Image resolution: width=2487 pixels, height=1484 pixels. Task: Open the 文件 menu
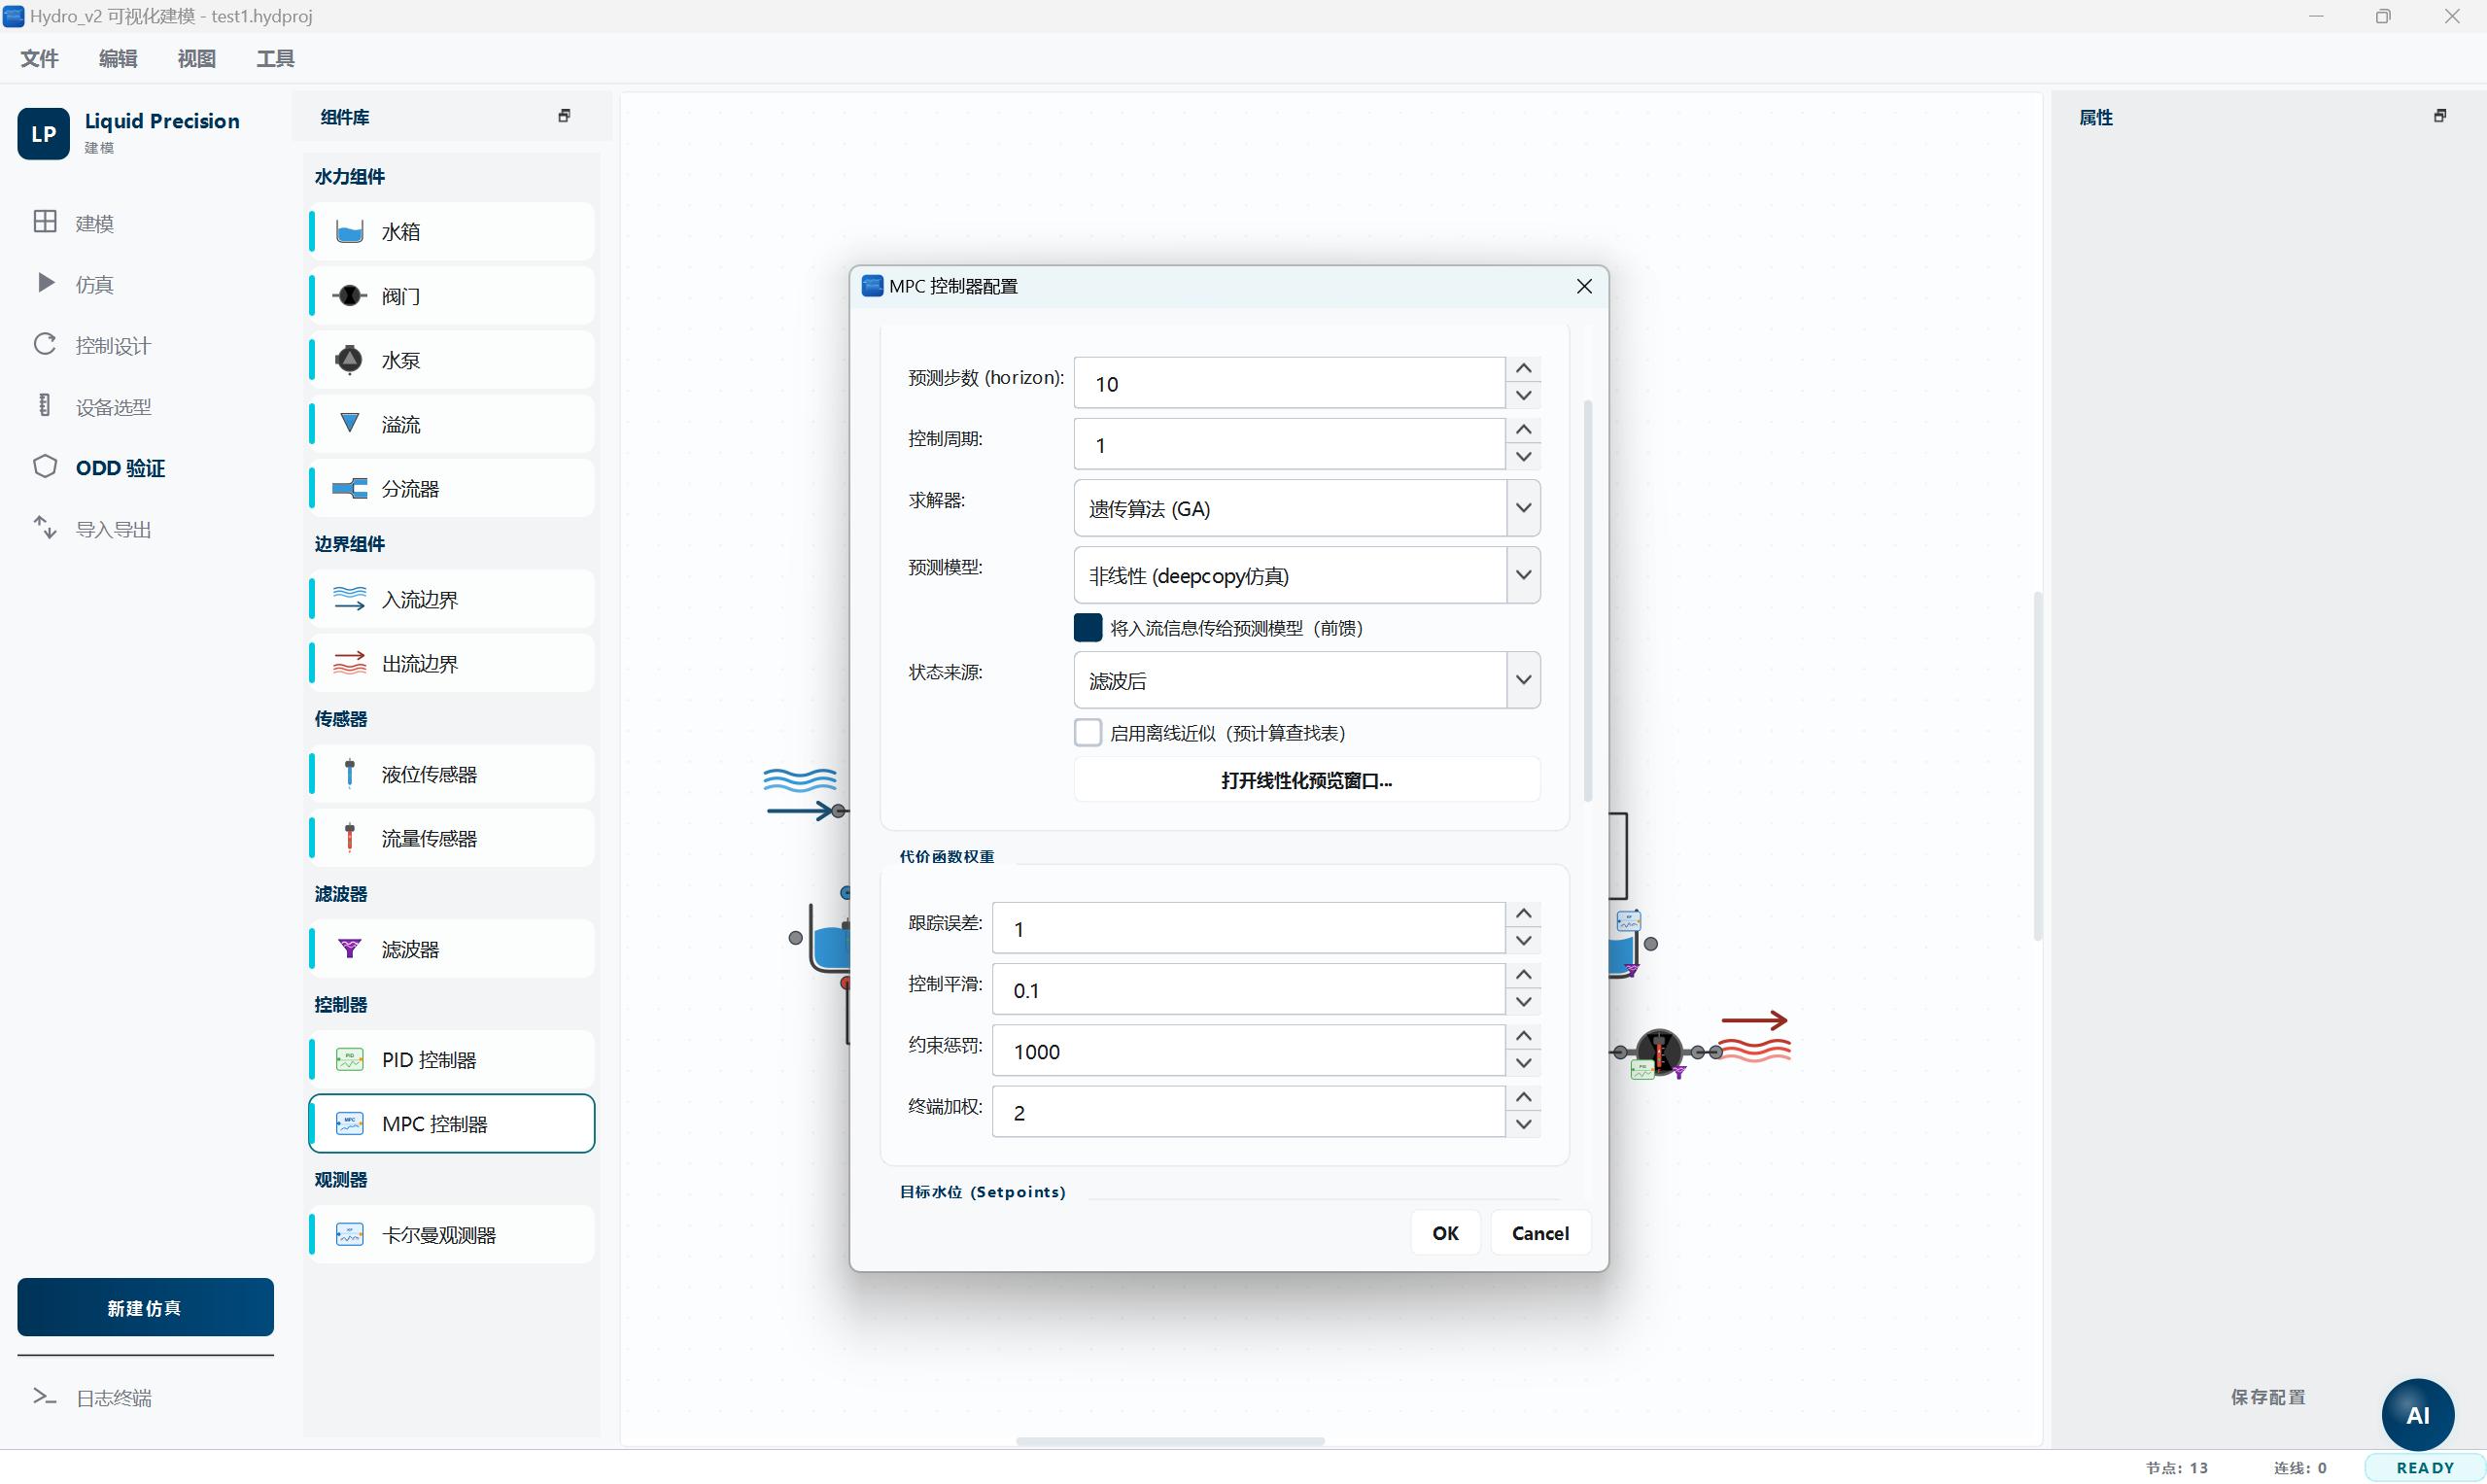coord(39,58)
